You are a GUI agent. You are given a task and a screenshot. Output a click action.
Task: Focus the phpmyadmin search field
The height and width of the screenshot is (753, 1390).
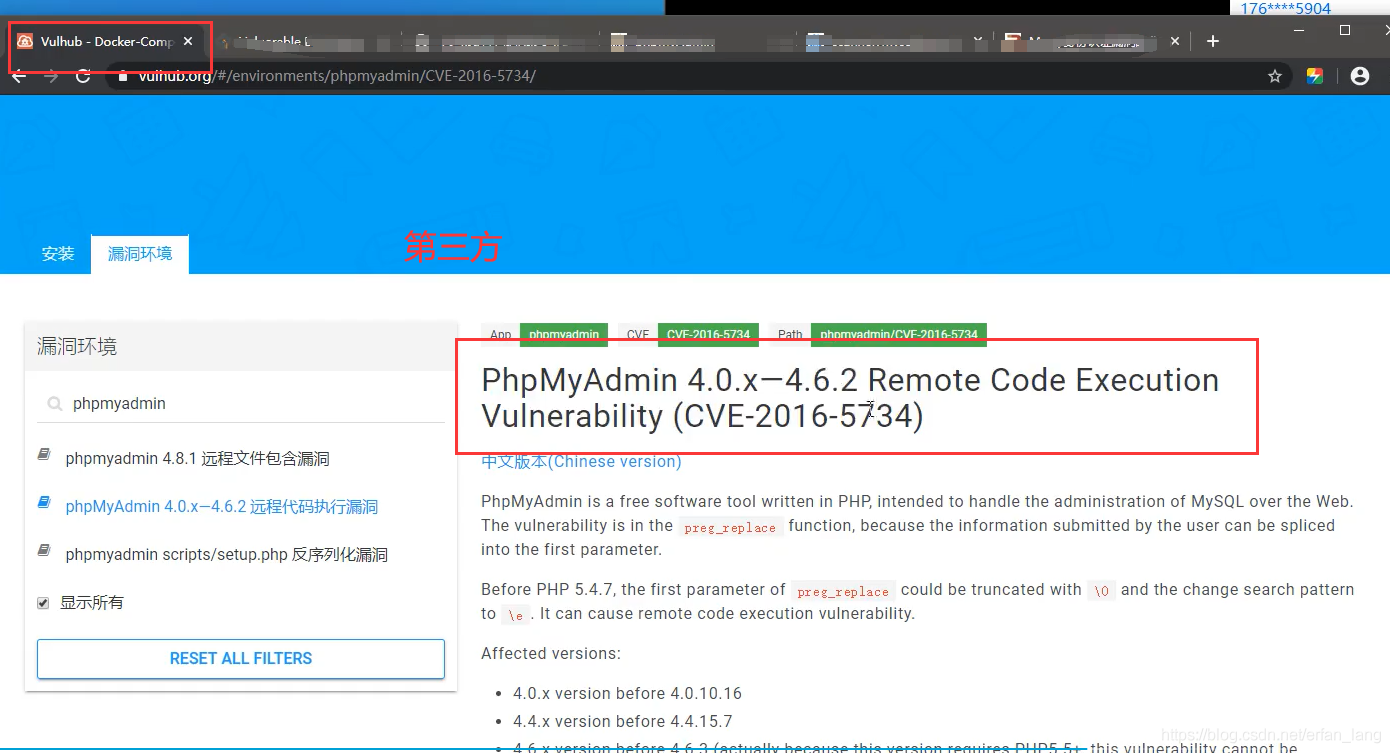click(256, 404)
